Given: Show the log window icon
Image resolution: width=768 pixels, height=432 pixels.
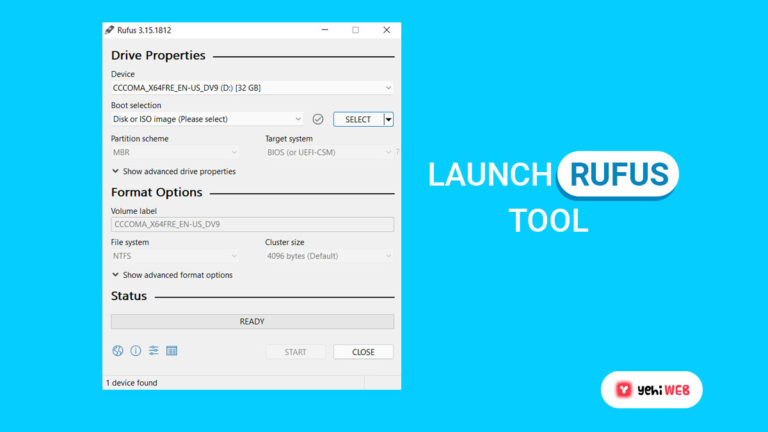Looking at the screenshot, I should click(171, 351).
